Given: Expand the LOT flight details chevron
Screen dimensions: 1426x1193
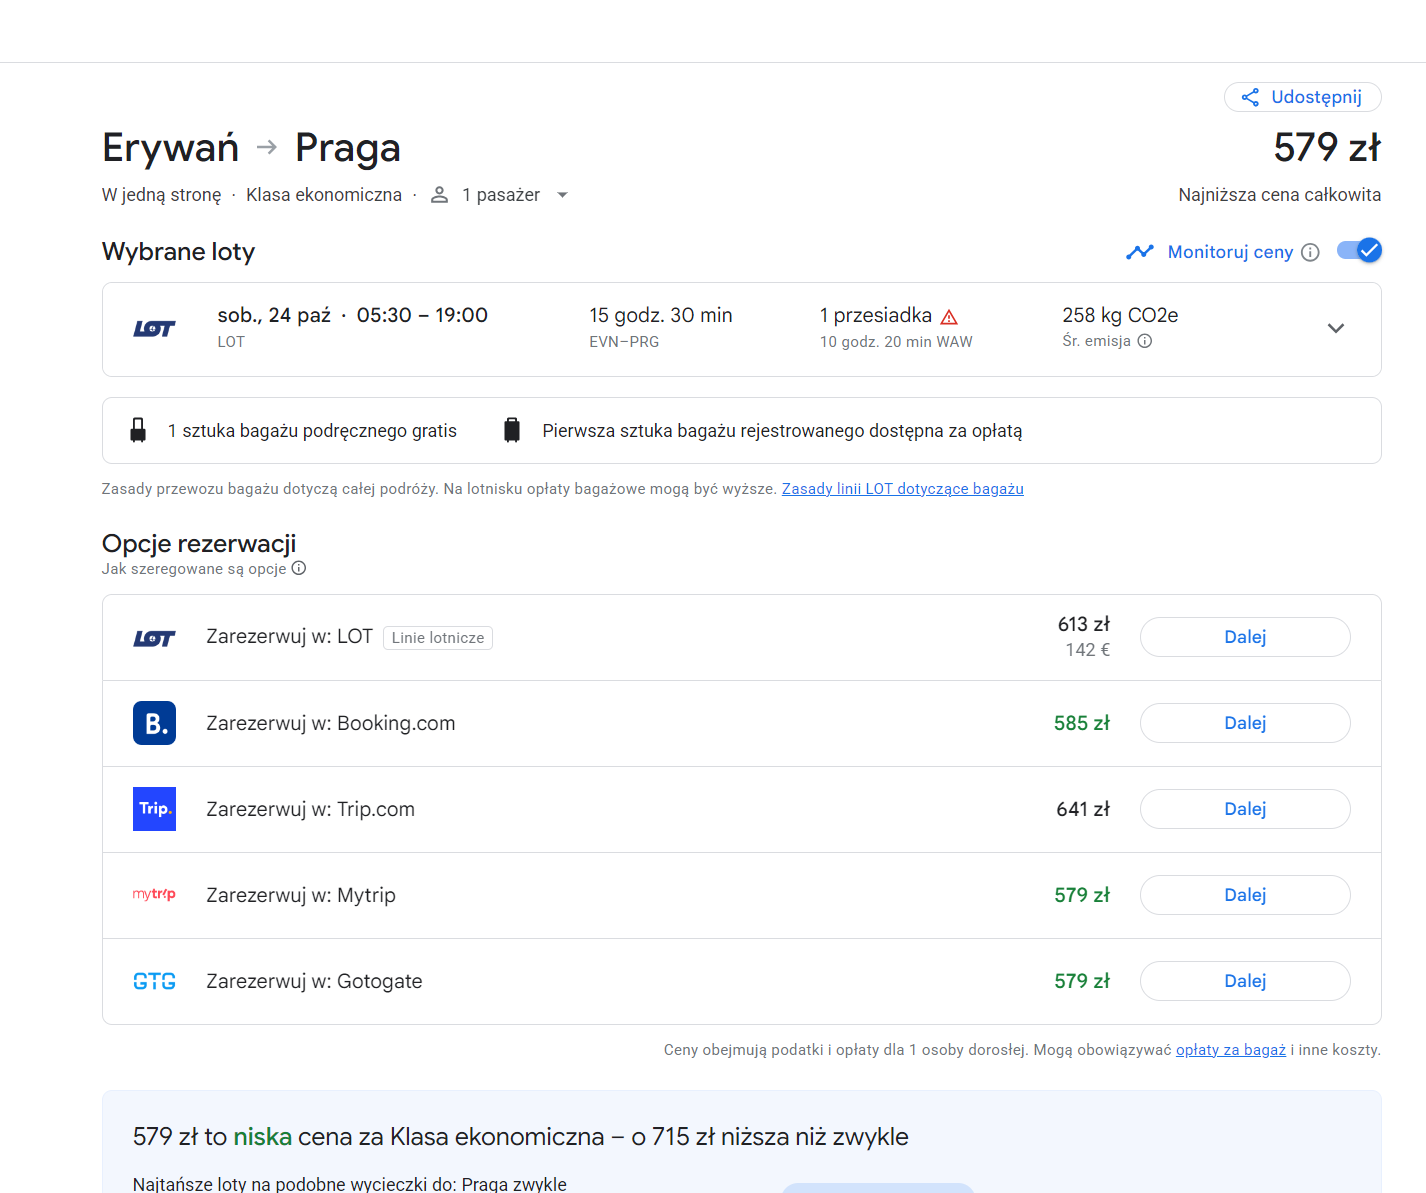Looking at the screenshot, I should coord(1335,328).
